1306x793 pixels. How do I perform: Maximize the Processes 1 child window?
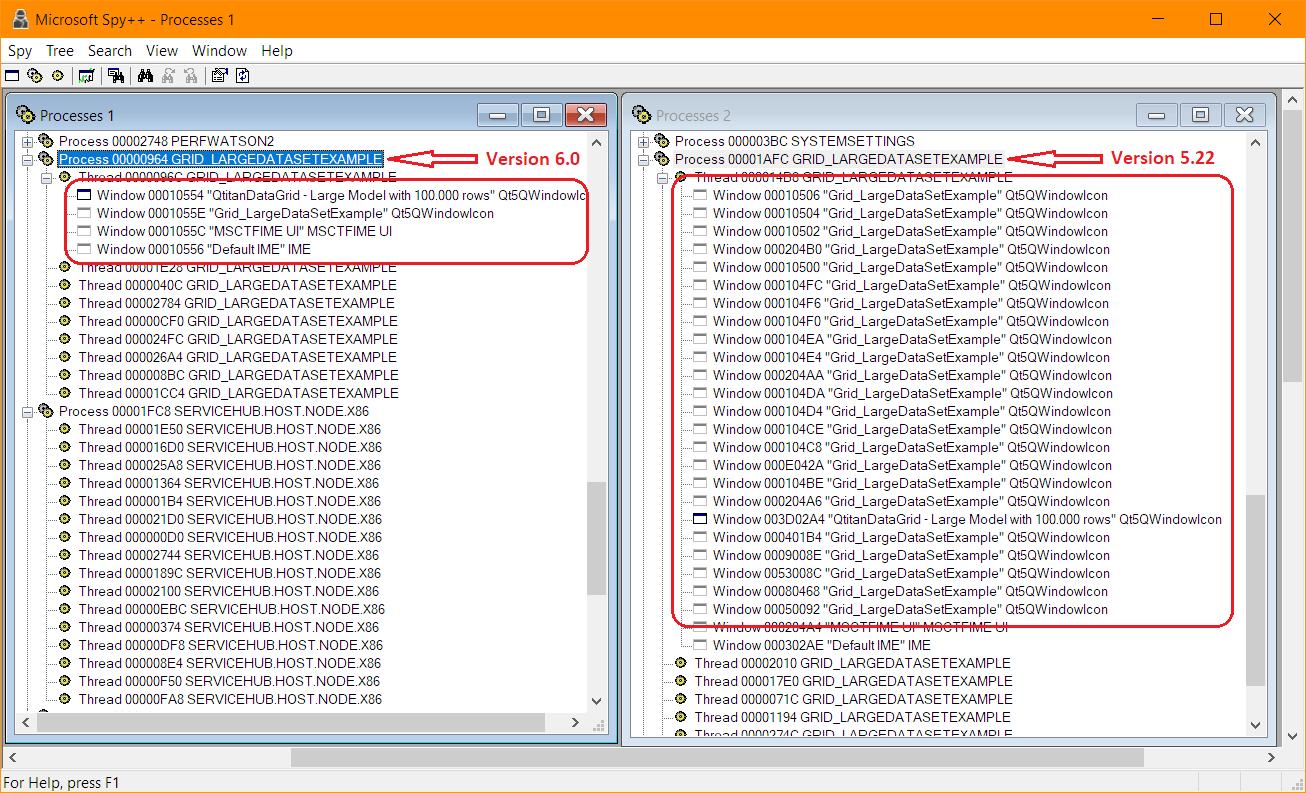[x=541, y=115]
